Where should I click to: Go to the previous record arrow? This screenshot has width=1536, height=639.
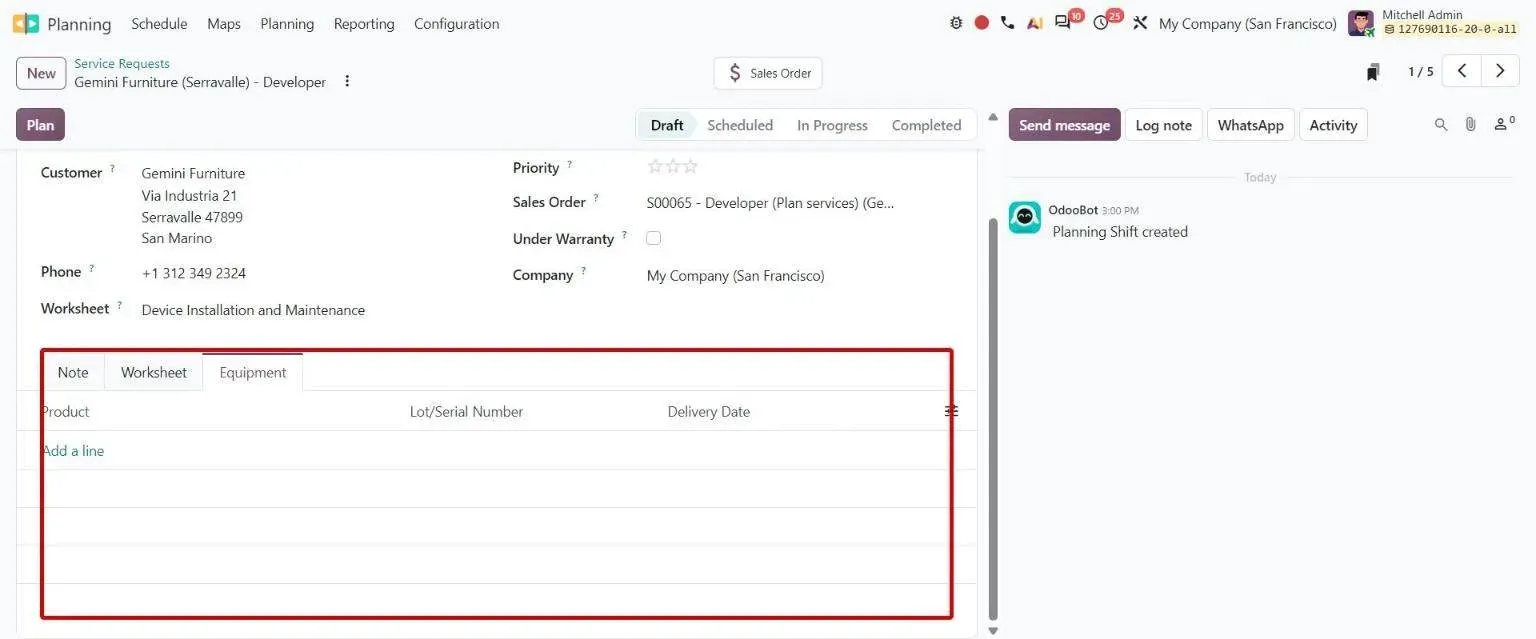1462,71
